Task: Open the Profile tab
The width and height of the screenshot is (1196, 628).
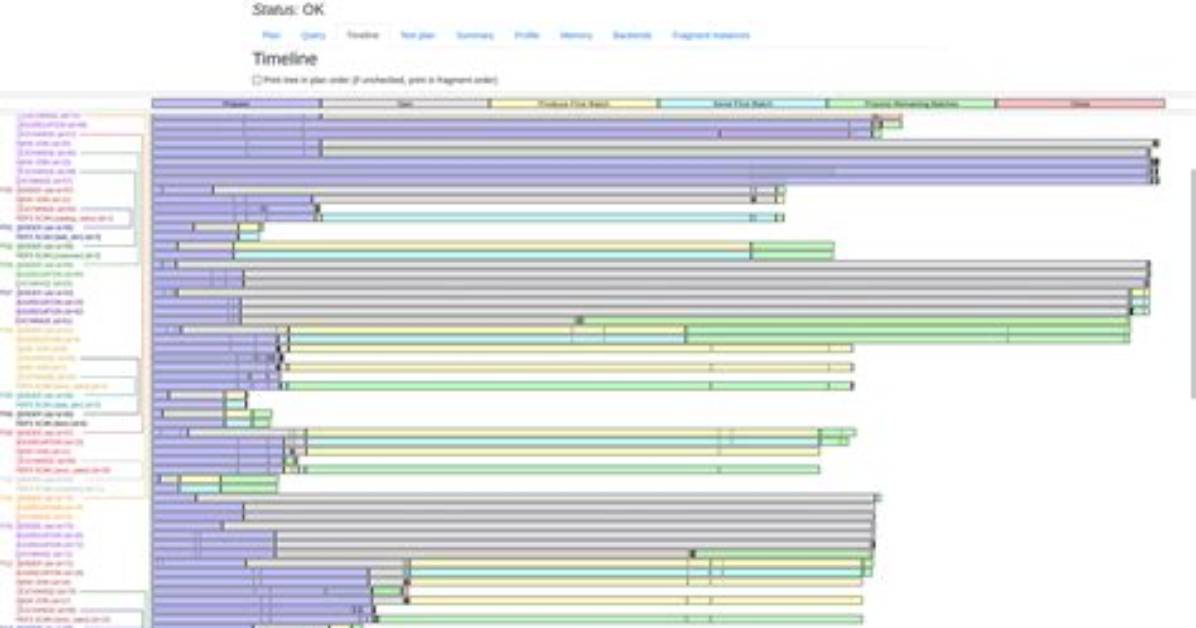Action: (x=526, y=35)
